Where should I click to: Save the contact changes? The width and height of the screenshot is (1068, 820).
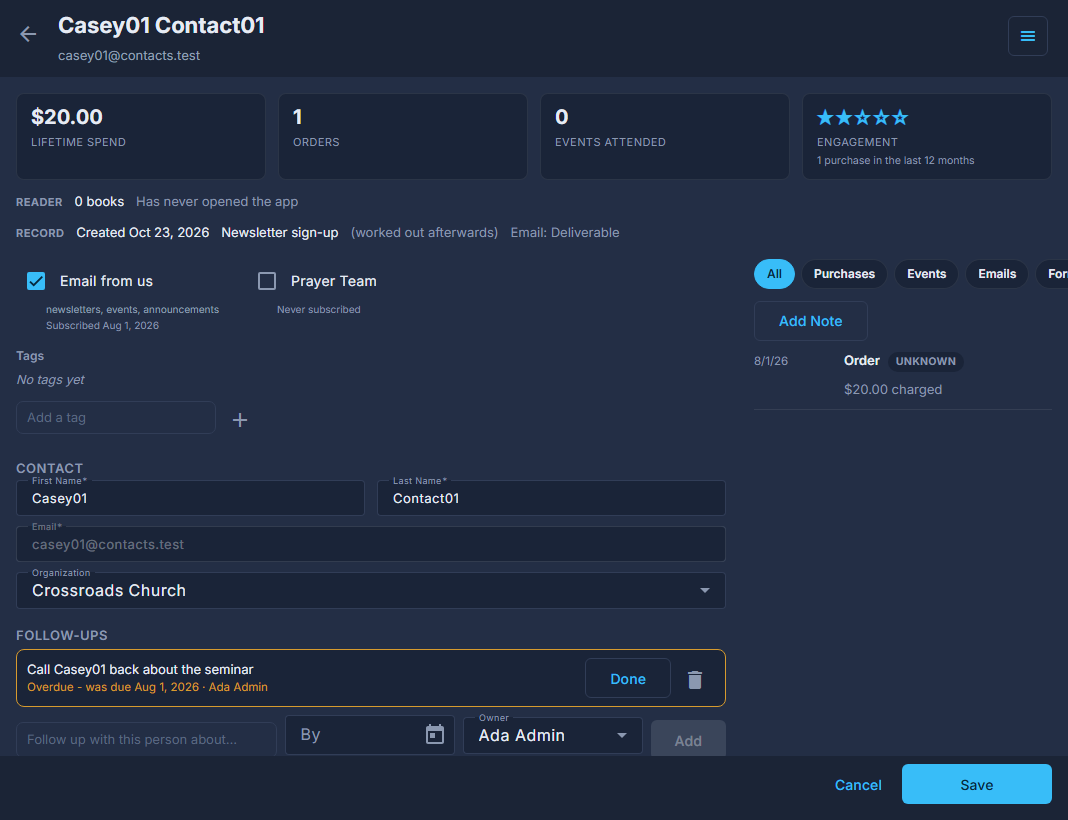[977, 785]
